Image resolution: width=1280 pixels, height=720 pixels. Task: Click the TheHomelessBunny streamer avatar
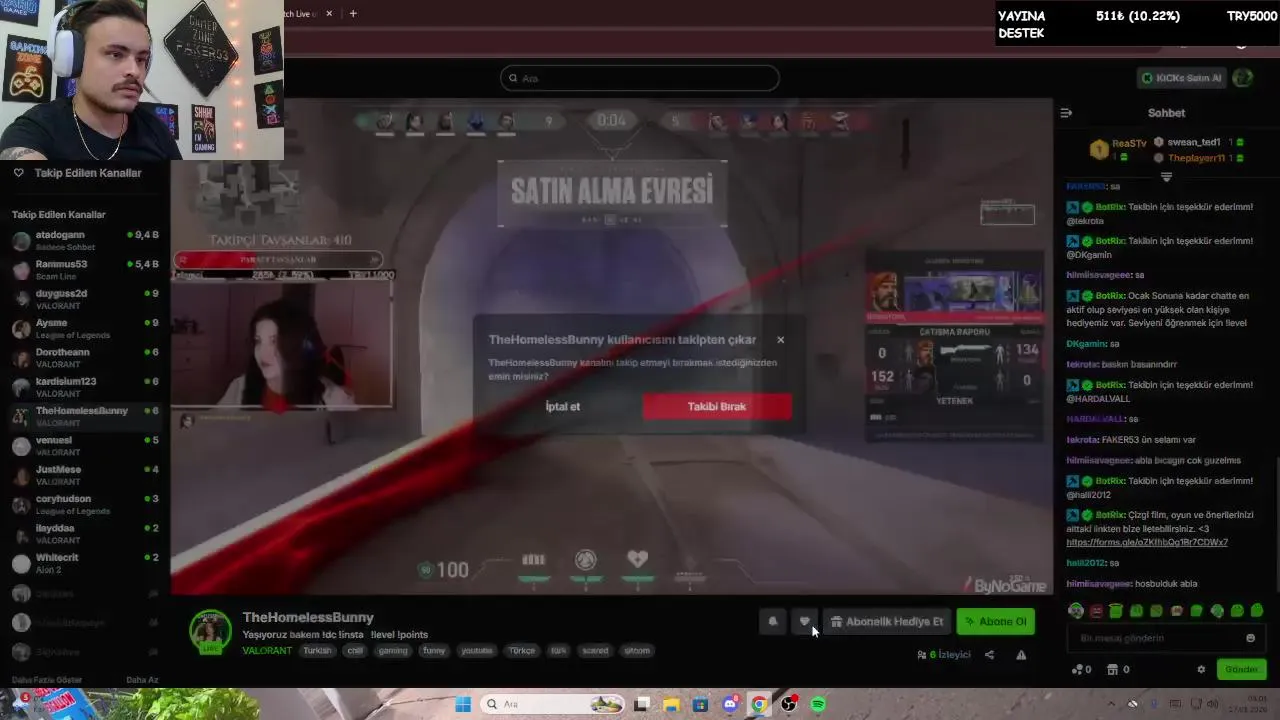point(210,631)
